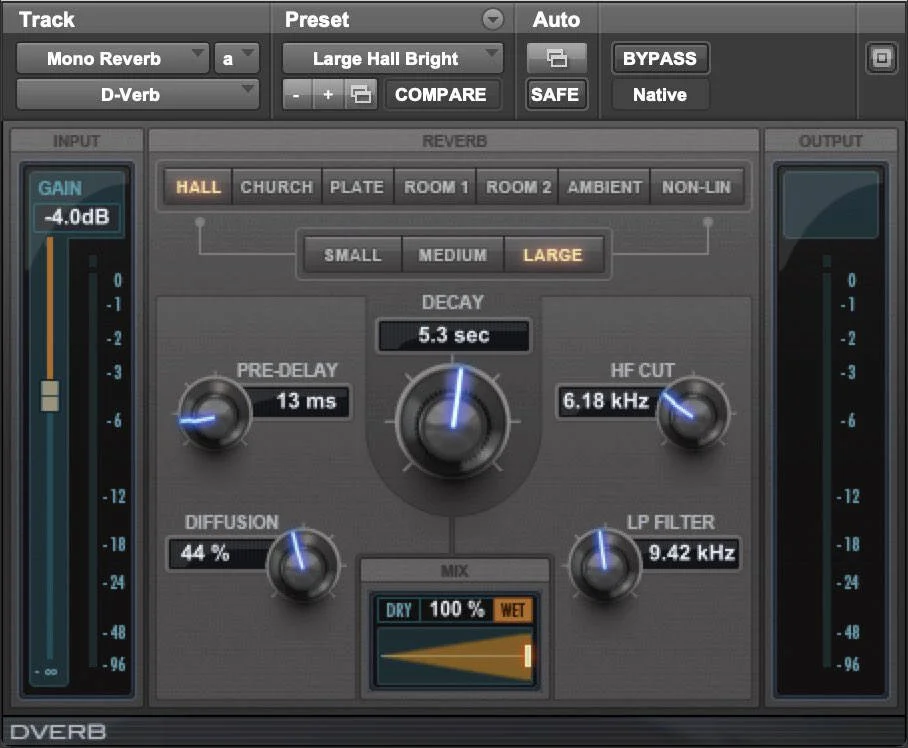Choose the NON-LIN reverb algorithm
Viewport: 908px width, 748px height.
(697, 187)
